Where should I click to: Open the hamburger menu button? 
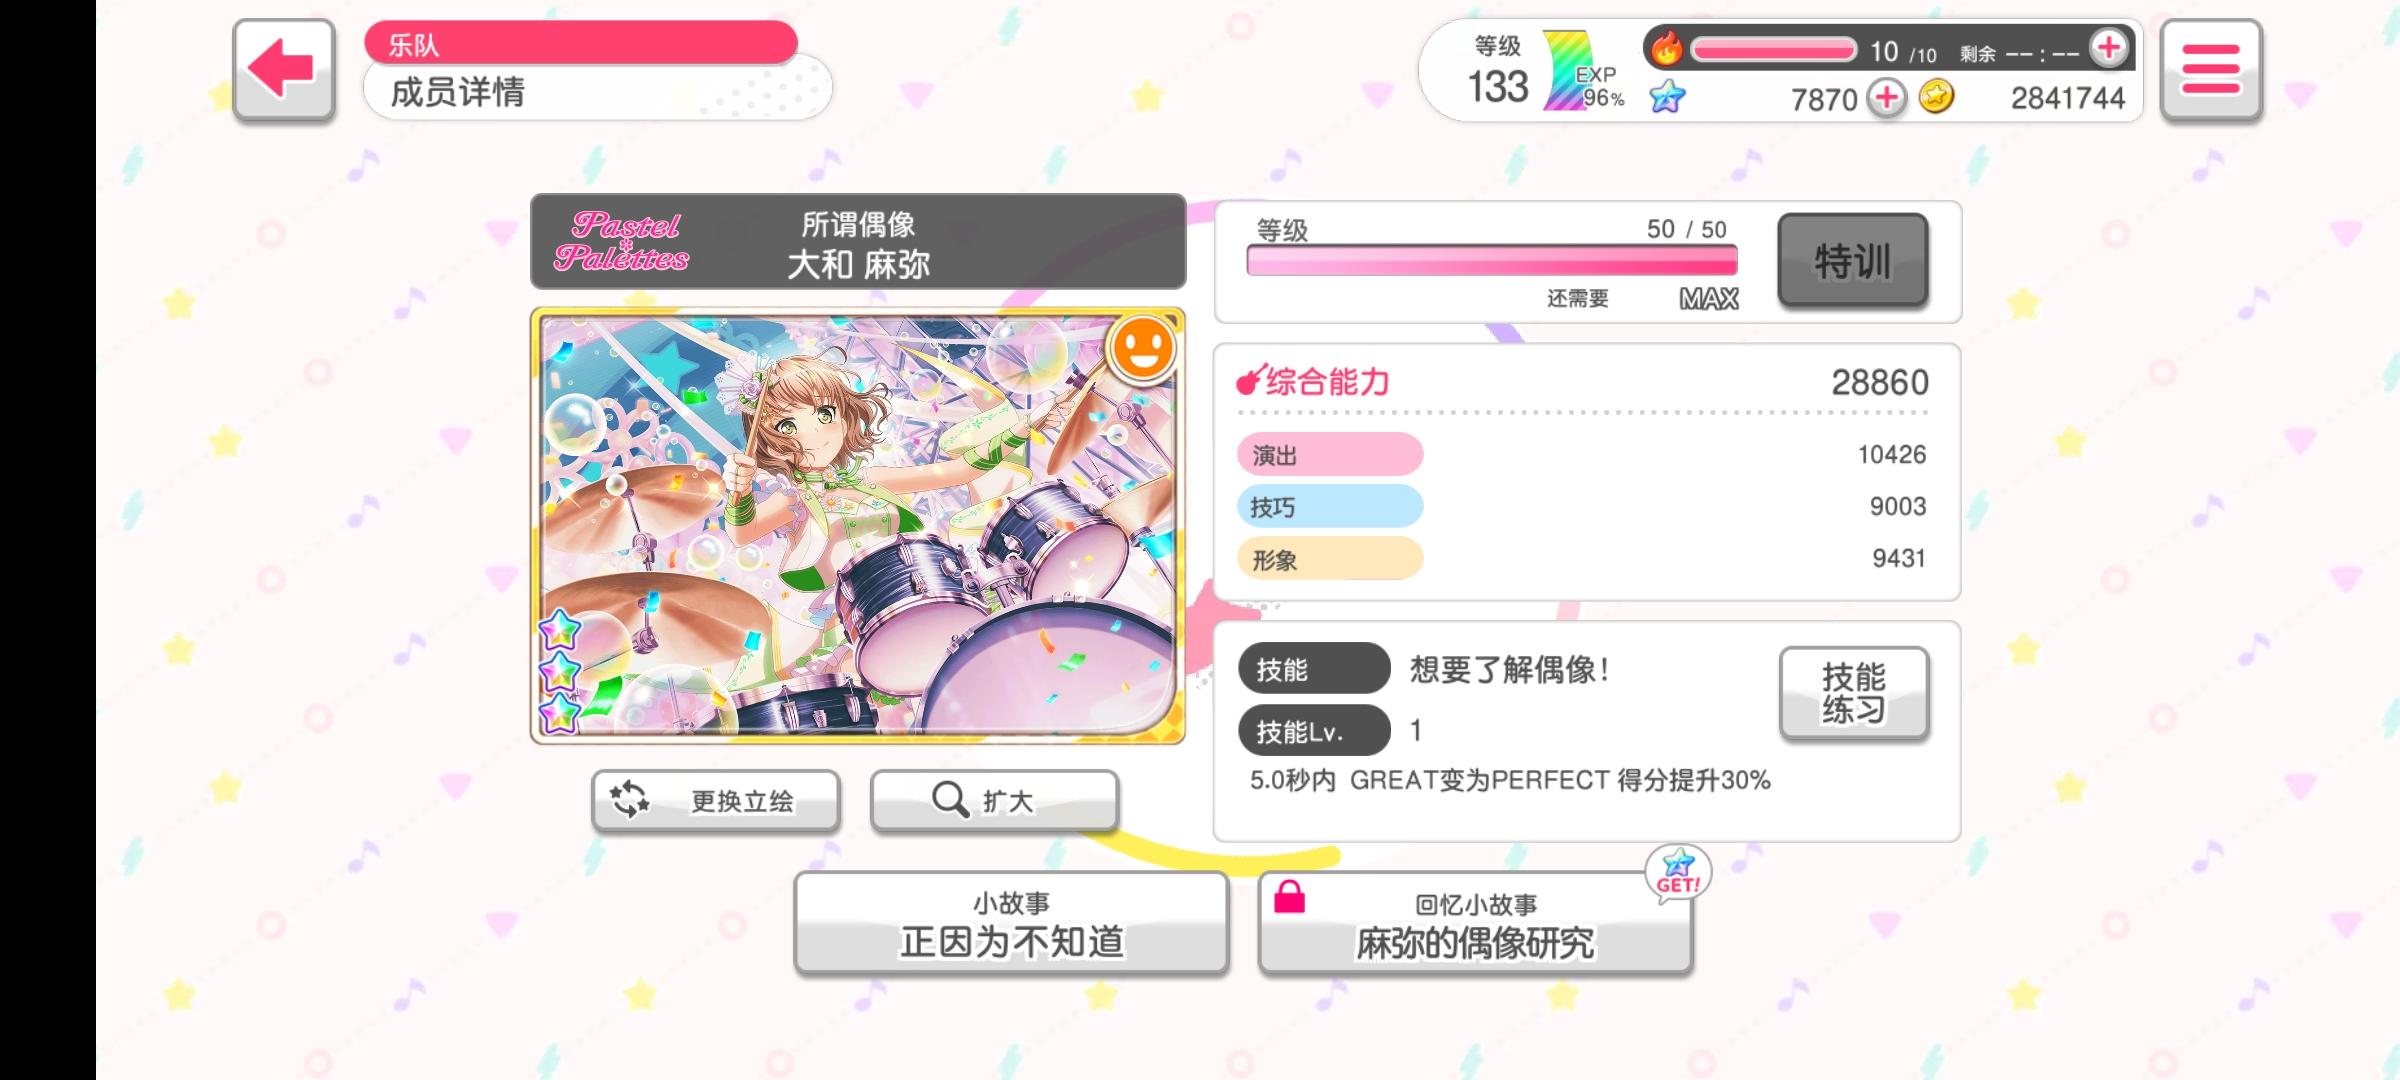click(x=2210, y=70)
